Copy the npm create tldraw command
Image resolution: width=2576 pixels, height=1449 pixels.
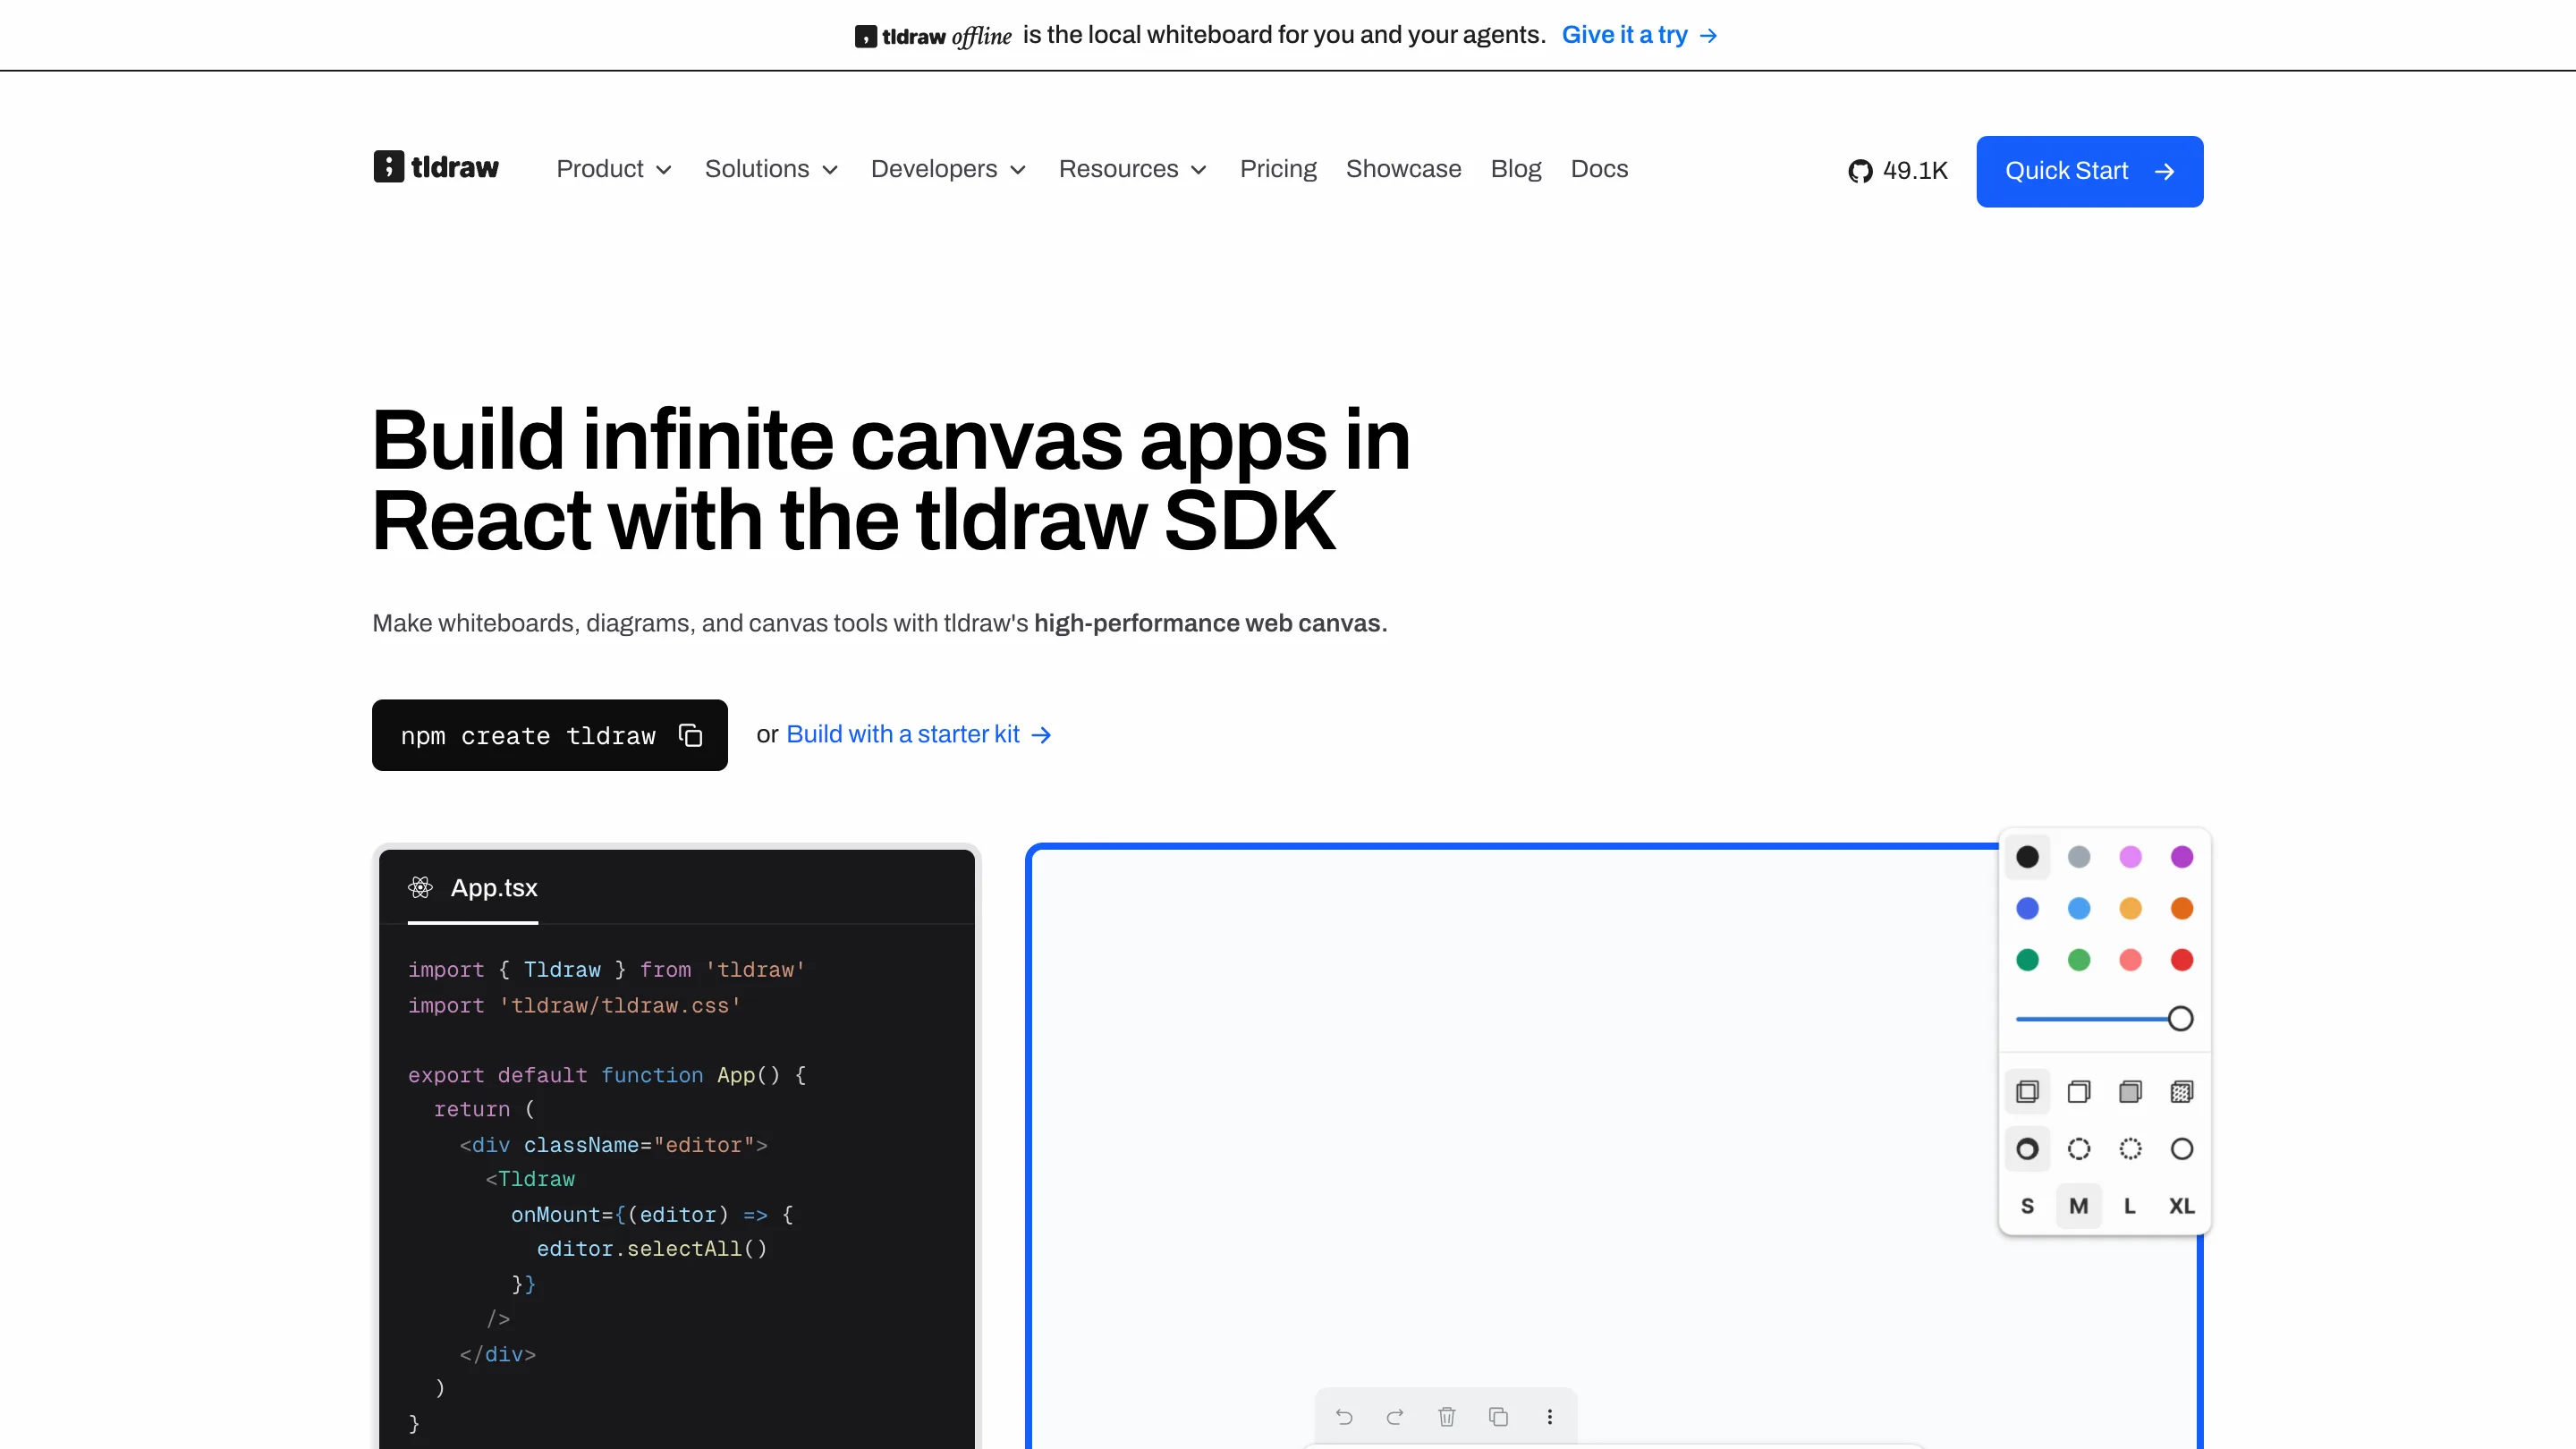pos(690,735)
